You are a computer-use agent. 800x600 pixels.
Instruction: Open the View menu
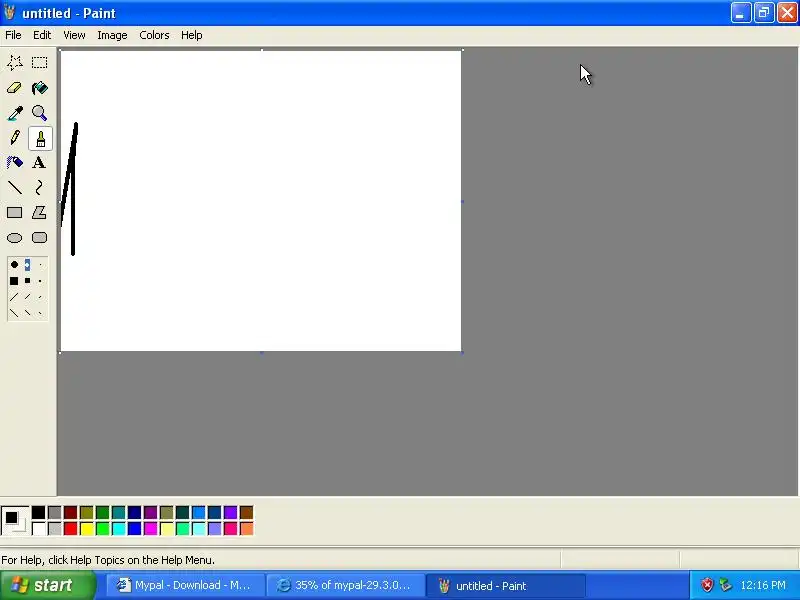point(74,35)
